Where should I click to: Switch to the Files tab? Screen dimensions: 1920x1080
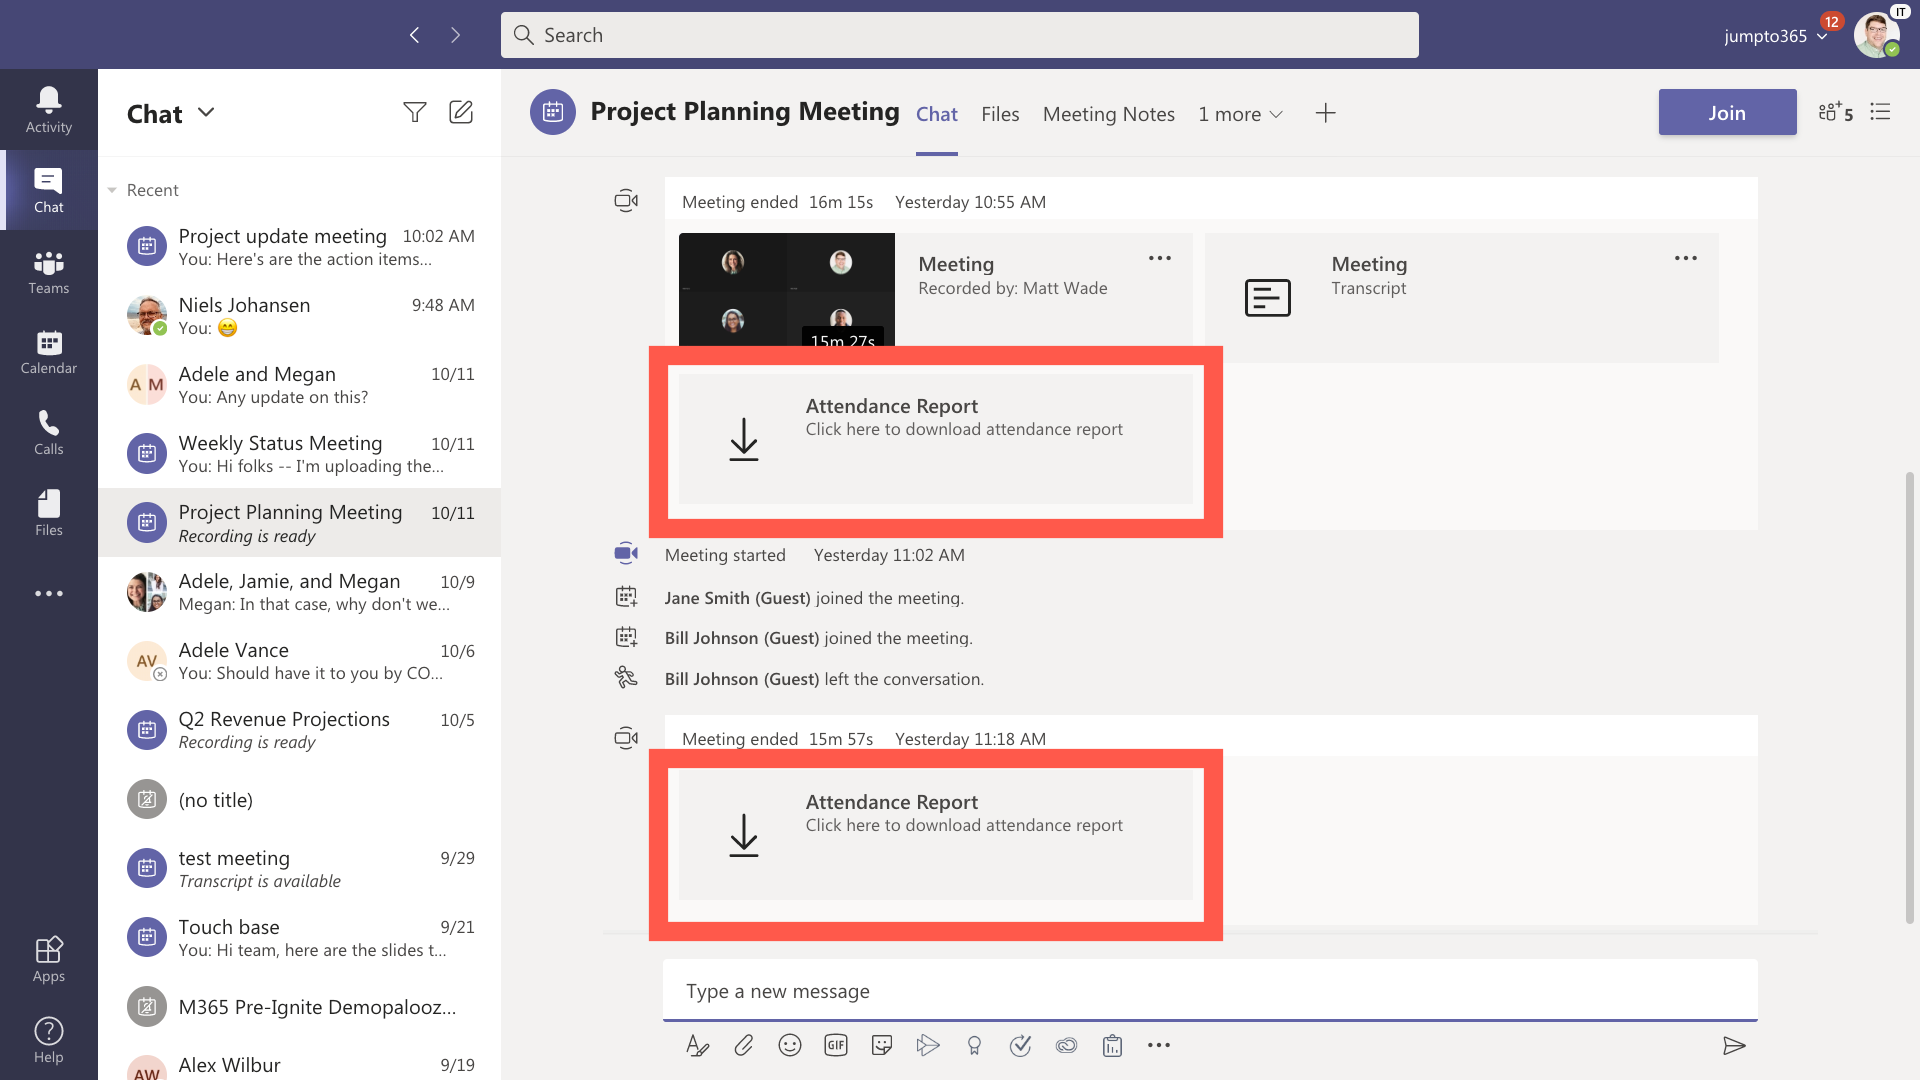coord(1000,114)
